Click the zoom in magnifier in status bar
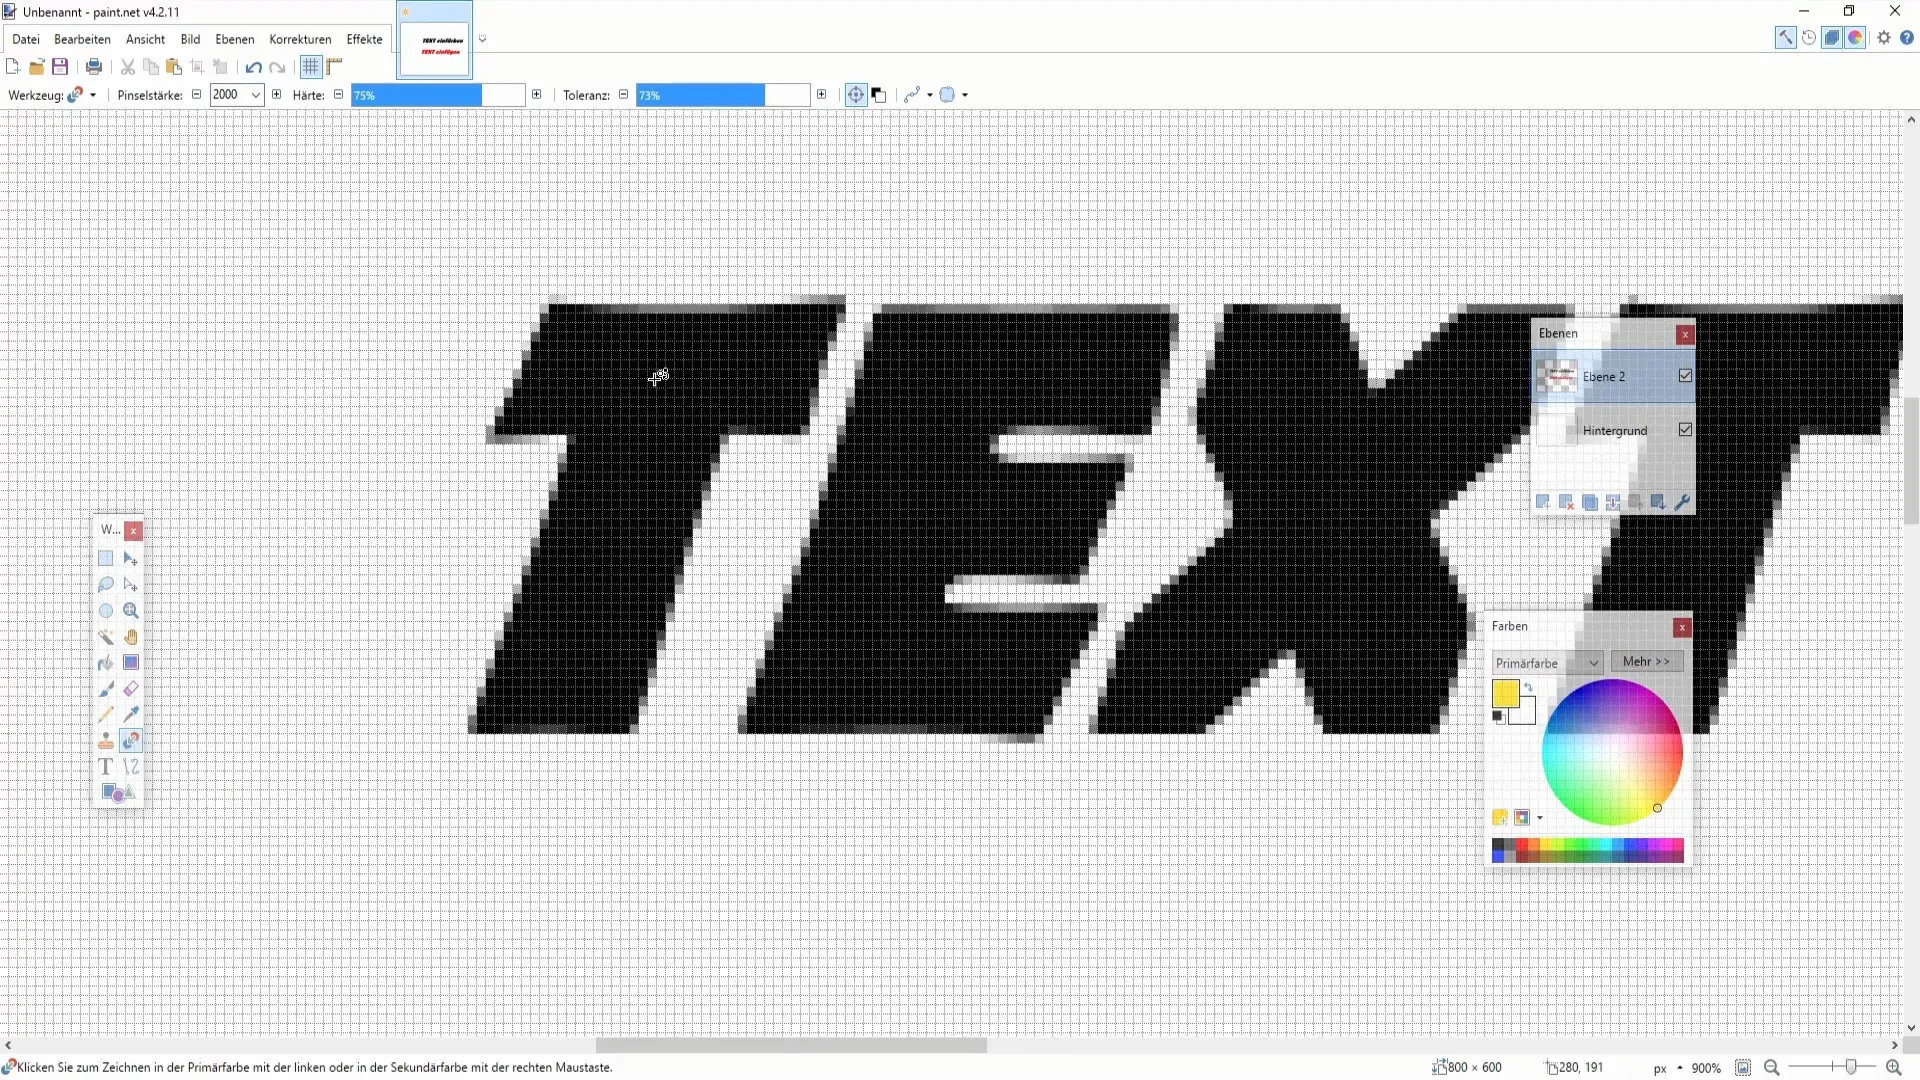This screenshot has height=1080, width=1920. [1893, 1068]
